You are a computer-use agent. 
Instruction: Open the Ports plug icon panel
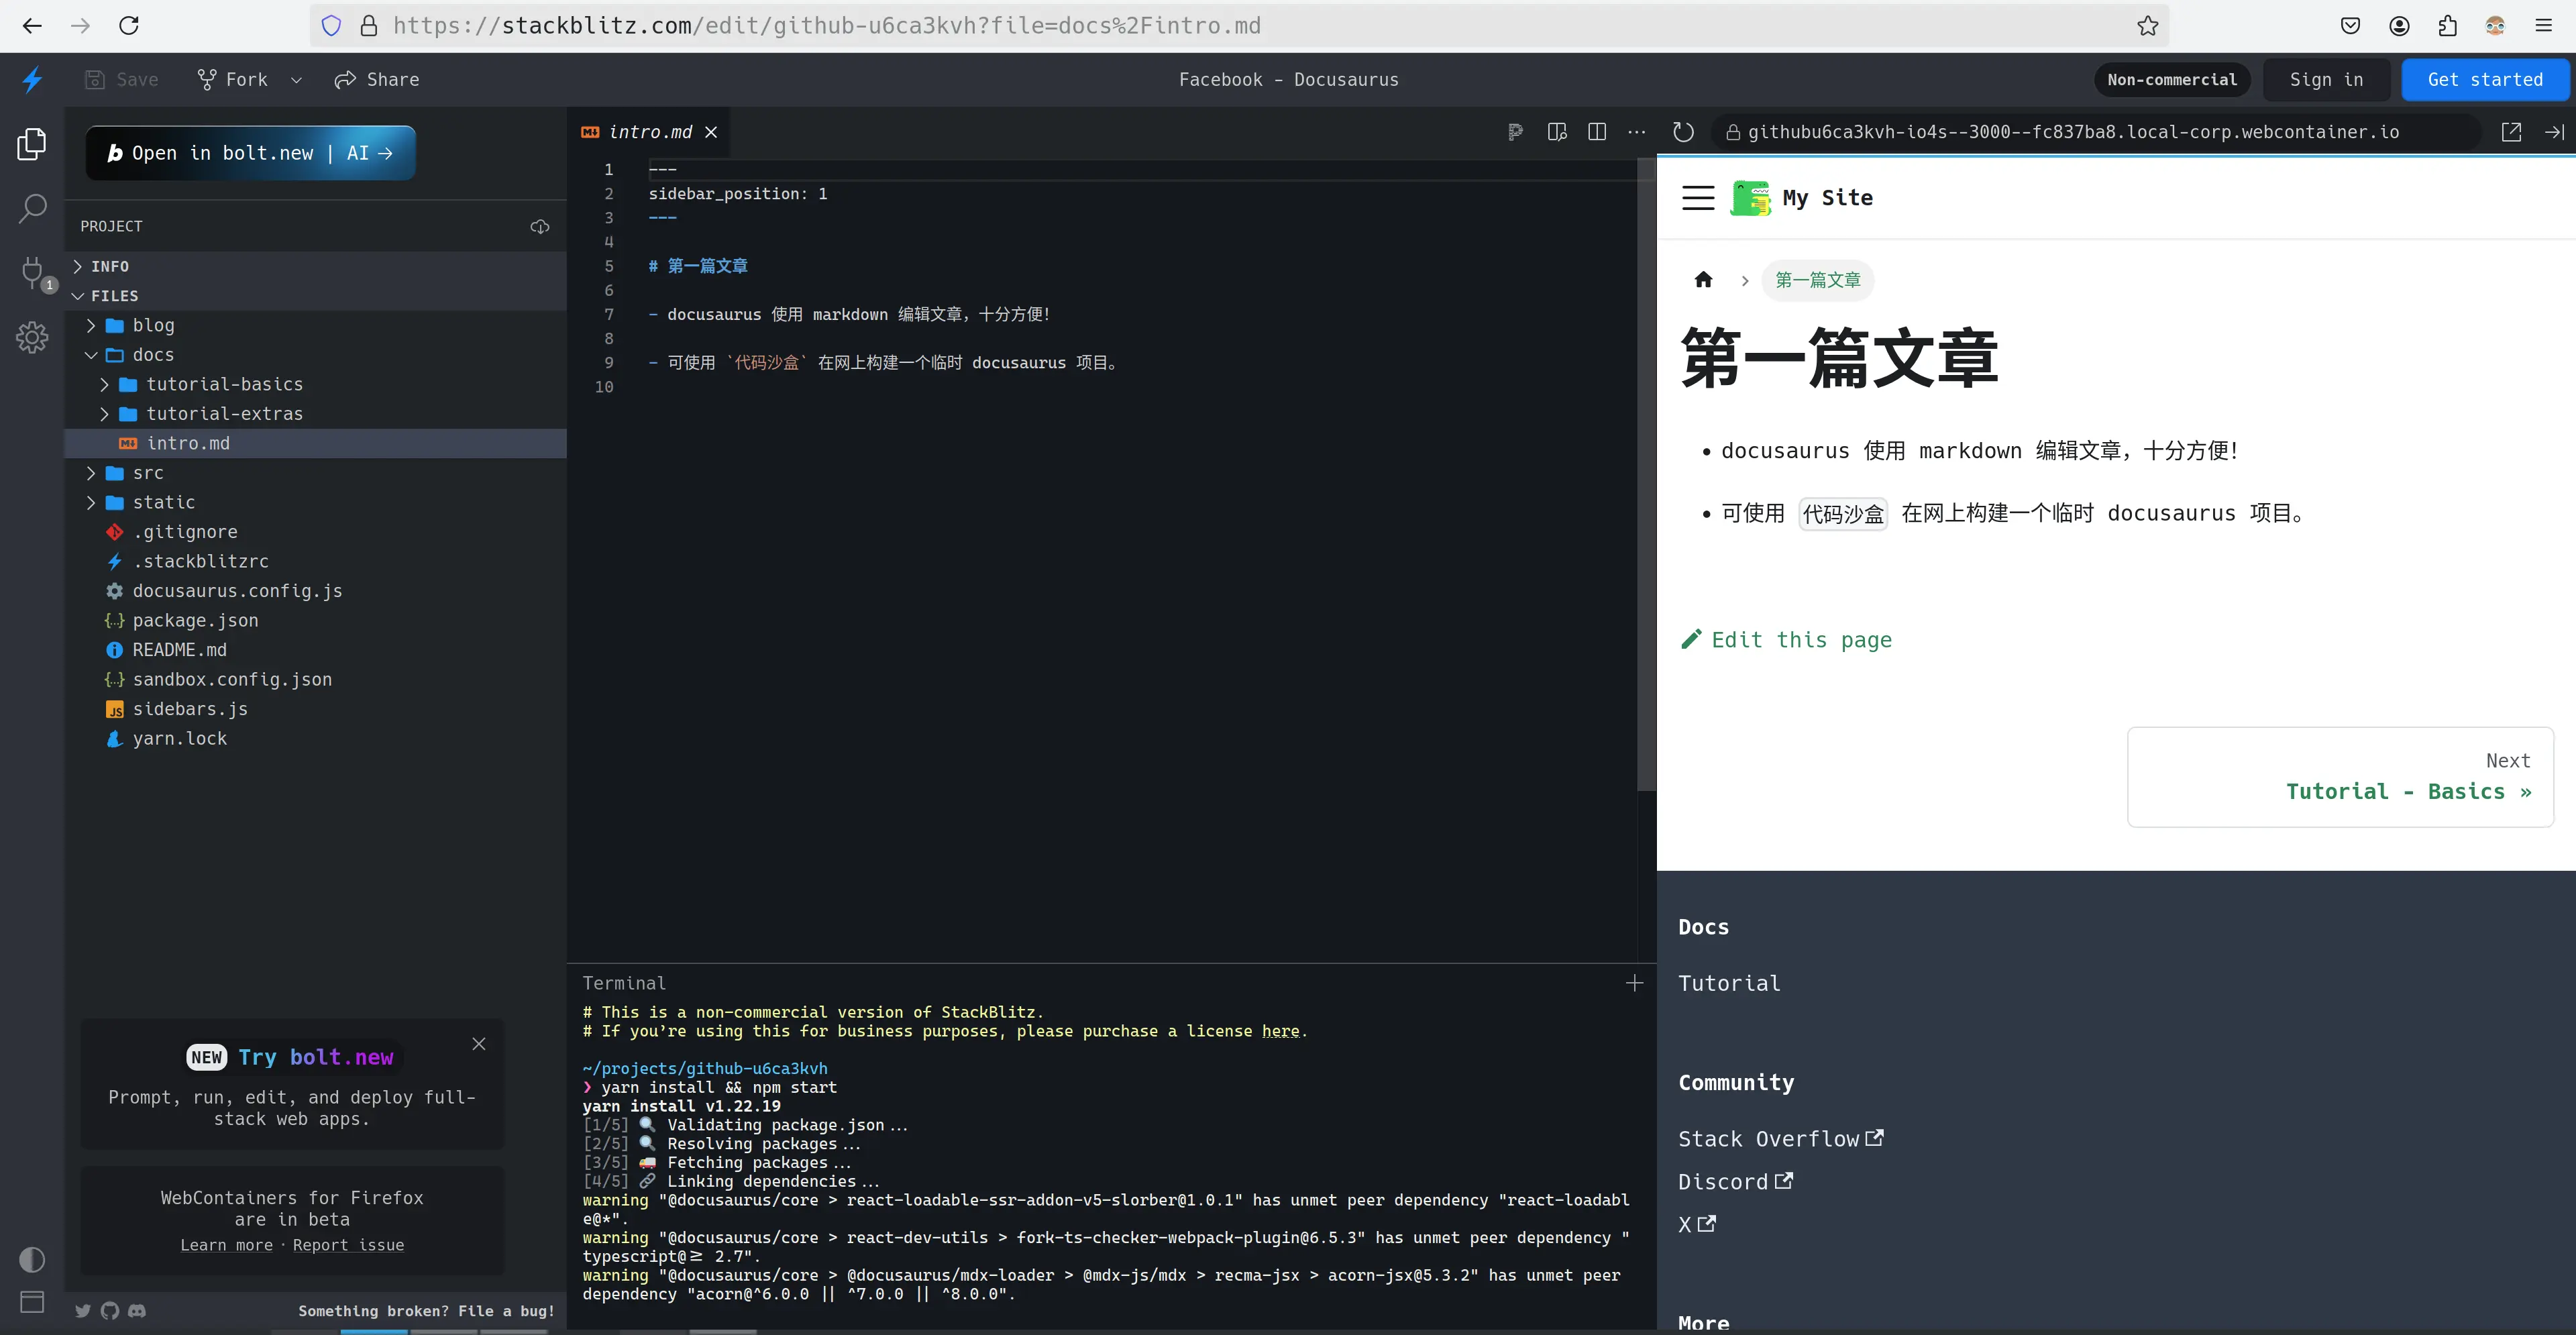32,272
